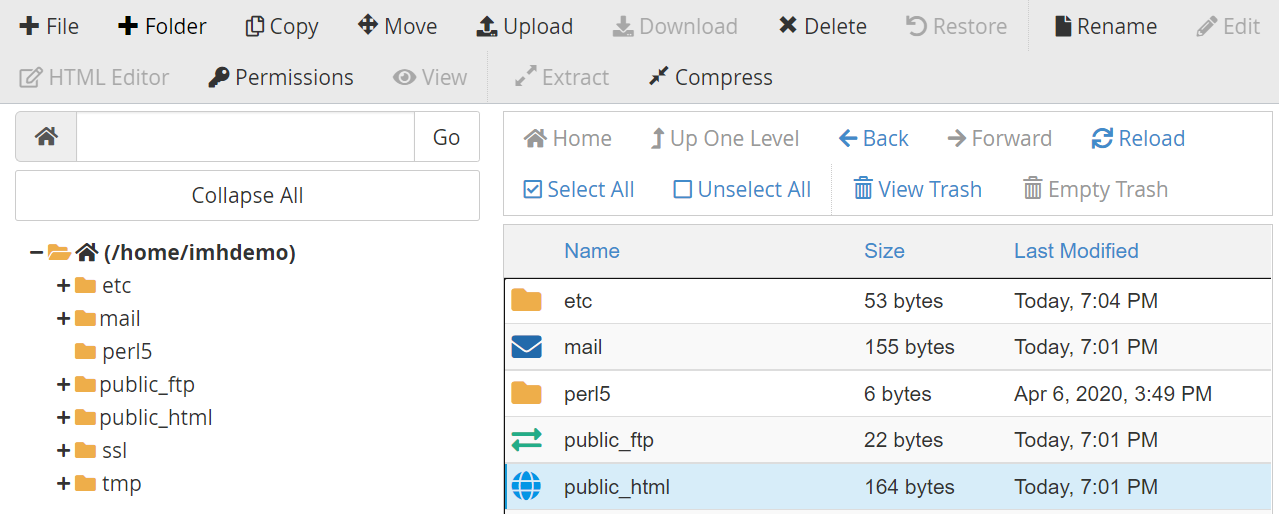This screenshot has width=1279, height=514.
Task: Click the Move toolbar button
Action: (x=397, y=26)
